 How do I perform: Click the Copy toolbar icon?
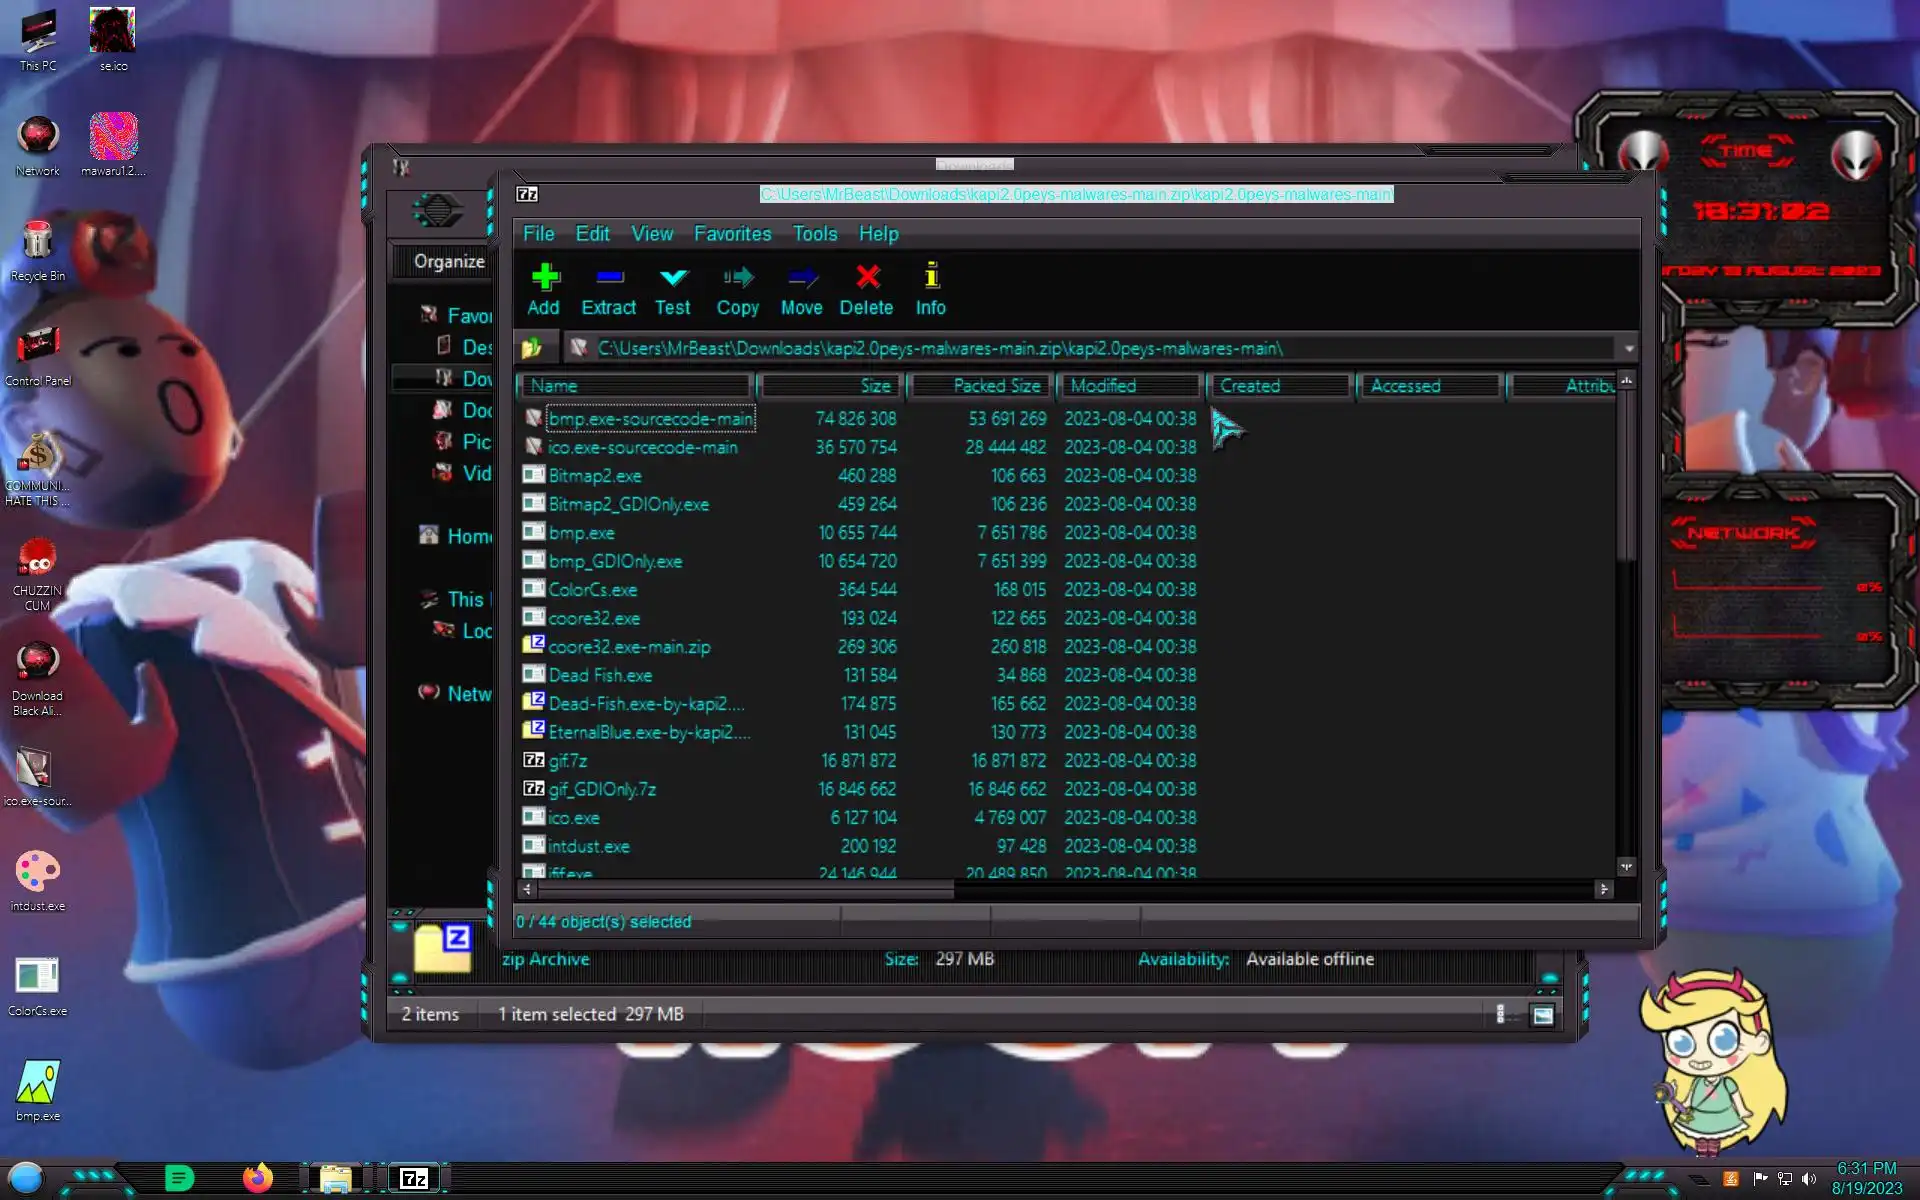(x=737, y=289)
